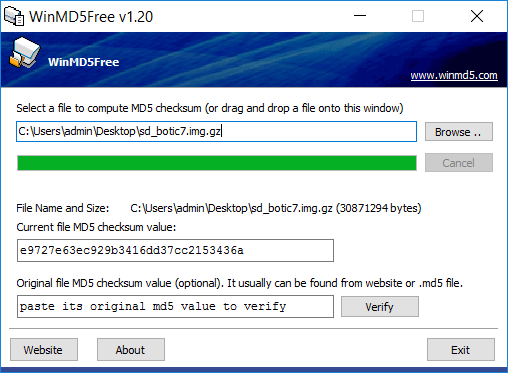
Task: Show the About dialog
Action: 131,350
